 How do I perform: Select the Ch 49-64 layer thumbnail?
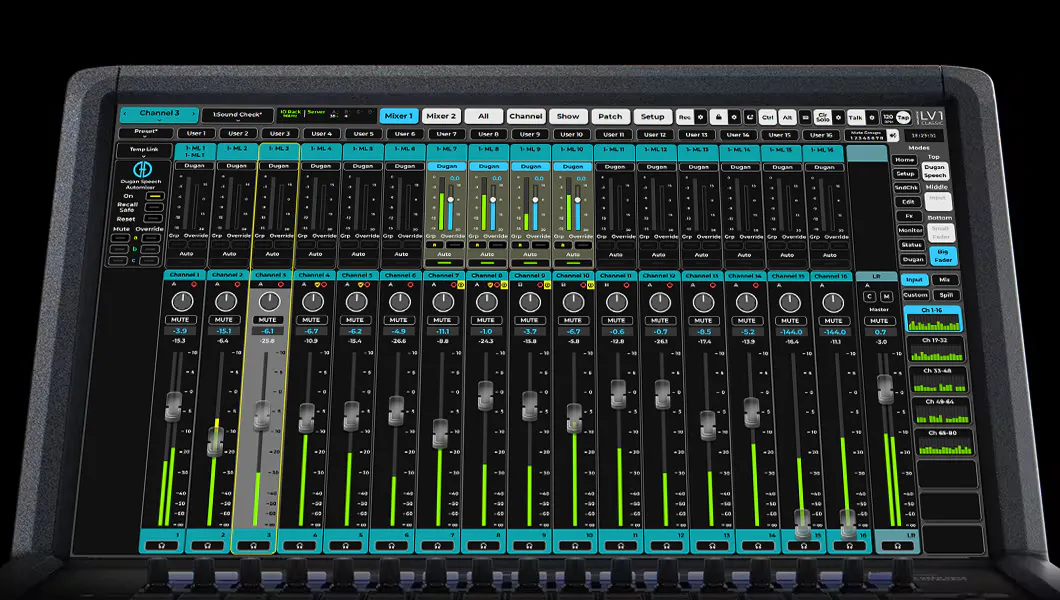pyautogui.click(x=940, y=411)
